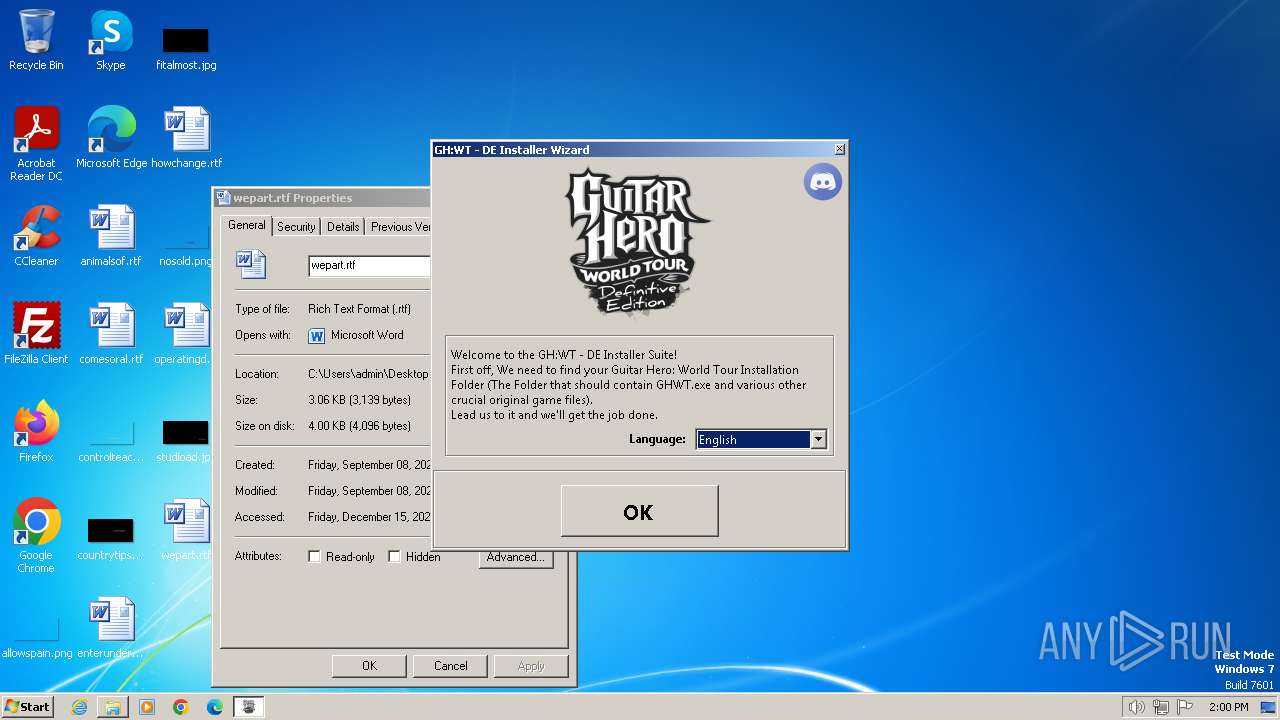The image size is (1280, 720).
Task: Open the Action Center flag icon
Action: tap(1185, 707)
